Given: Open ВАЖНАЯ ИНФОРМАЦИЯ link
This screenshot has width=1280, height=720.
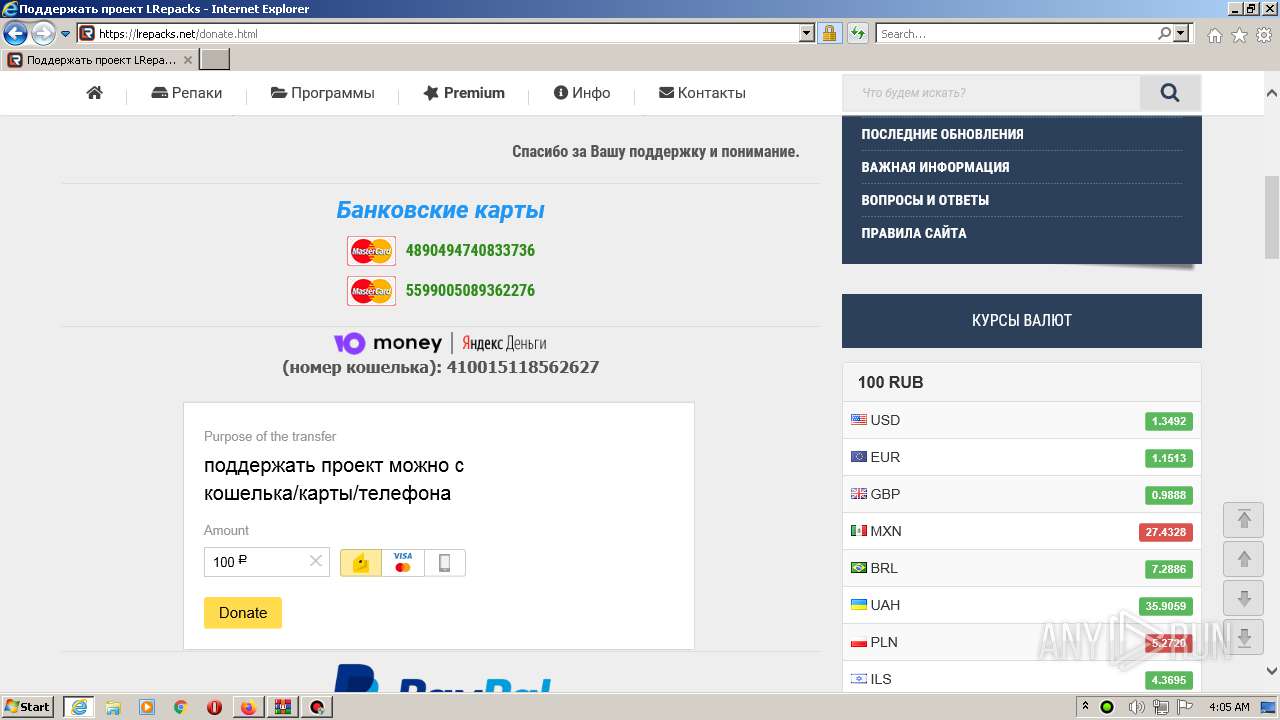Looking at the screenshot, I should [x=935, y=167].
